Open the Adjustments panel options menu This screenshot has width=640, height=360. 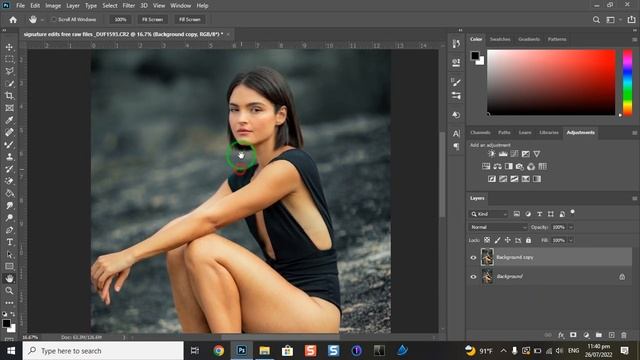coord(634,133)
